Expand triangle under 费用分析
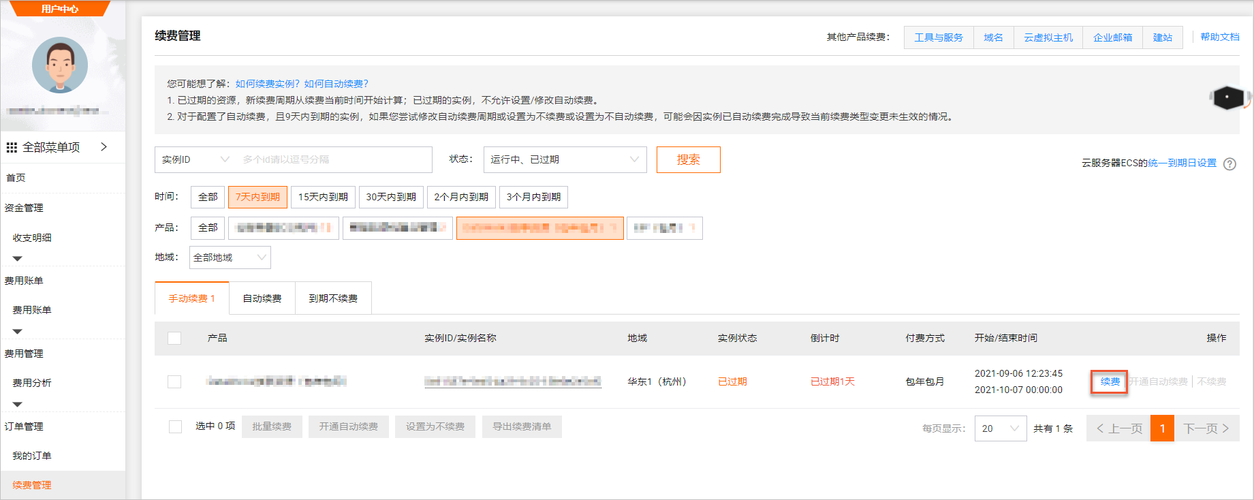The width and height of the screenshot is (1254, 500). pyautogui.click(x=17, y=404)
